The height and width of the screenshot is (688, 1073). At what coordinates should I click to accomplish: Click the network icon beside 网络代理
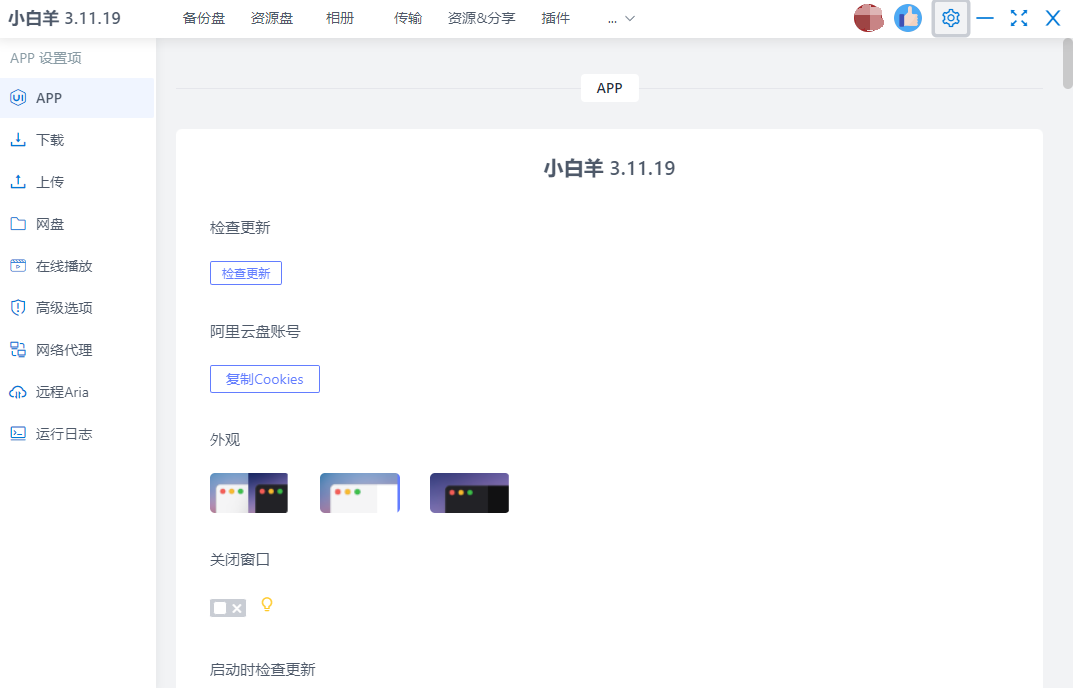click(18, 350)
